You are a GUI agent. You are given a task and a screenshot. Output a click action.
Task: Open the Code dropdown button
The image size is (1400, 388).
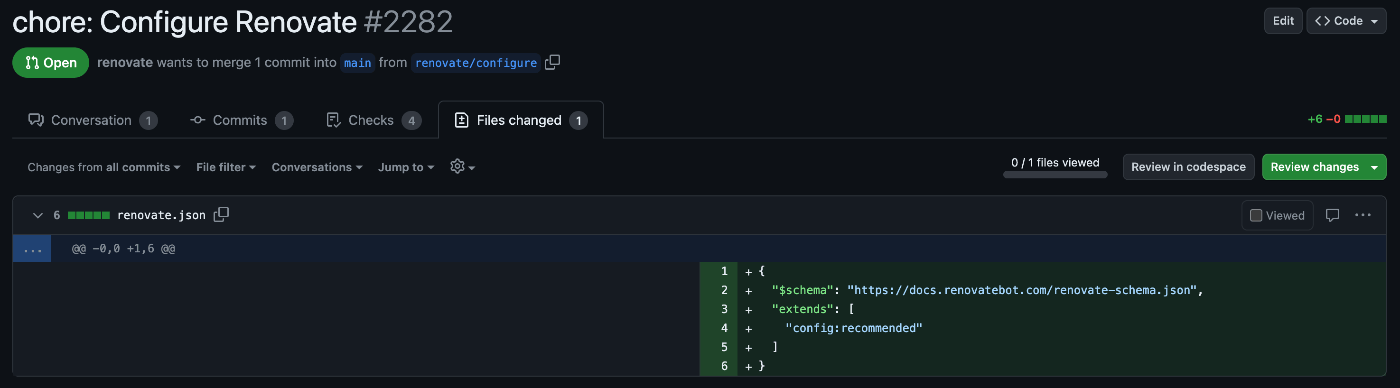pyautogui.click(x=1346, y=21)
